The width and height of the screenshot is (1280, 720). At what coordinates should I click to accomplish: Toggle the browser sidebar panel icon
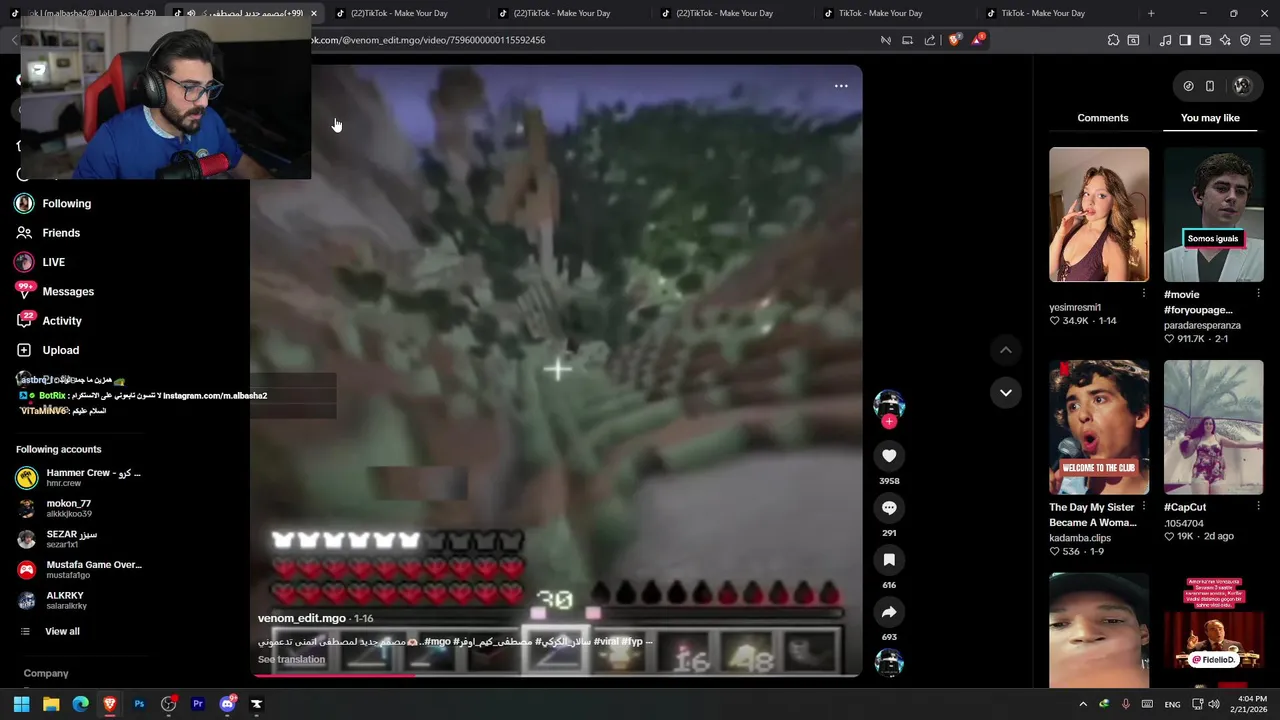(1185, 40)
